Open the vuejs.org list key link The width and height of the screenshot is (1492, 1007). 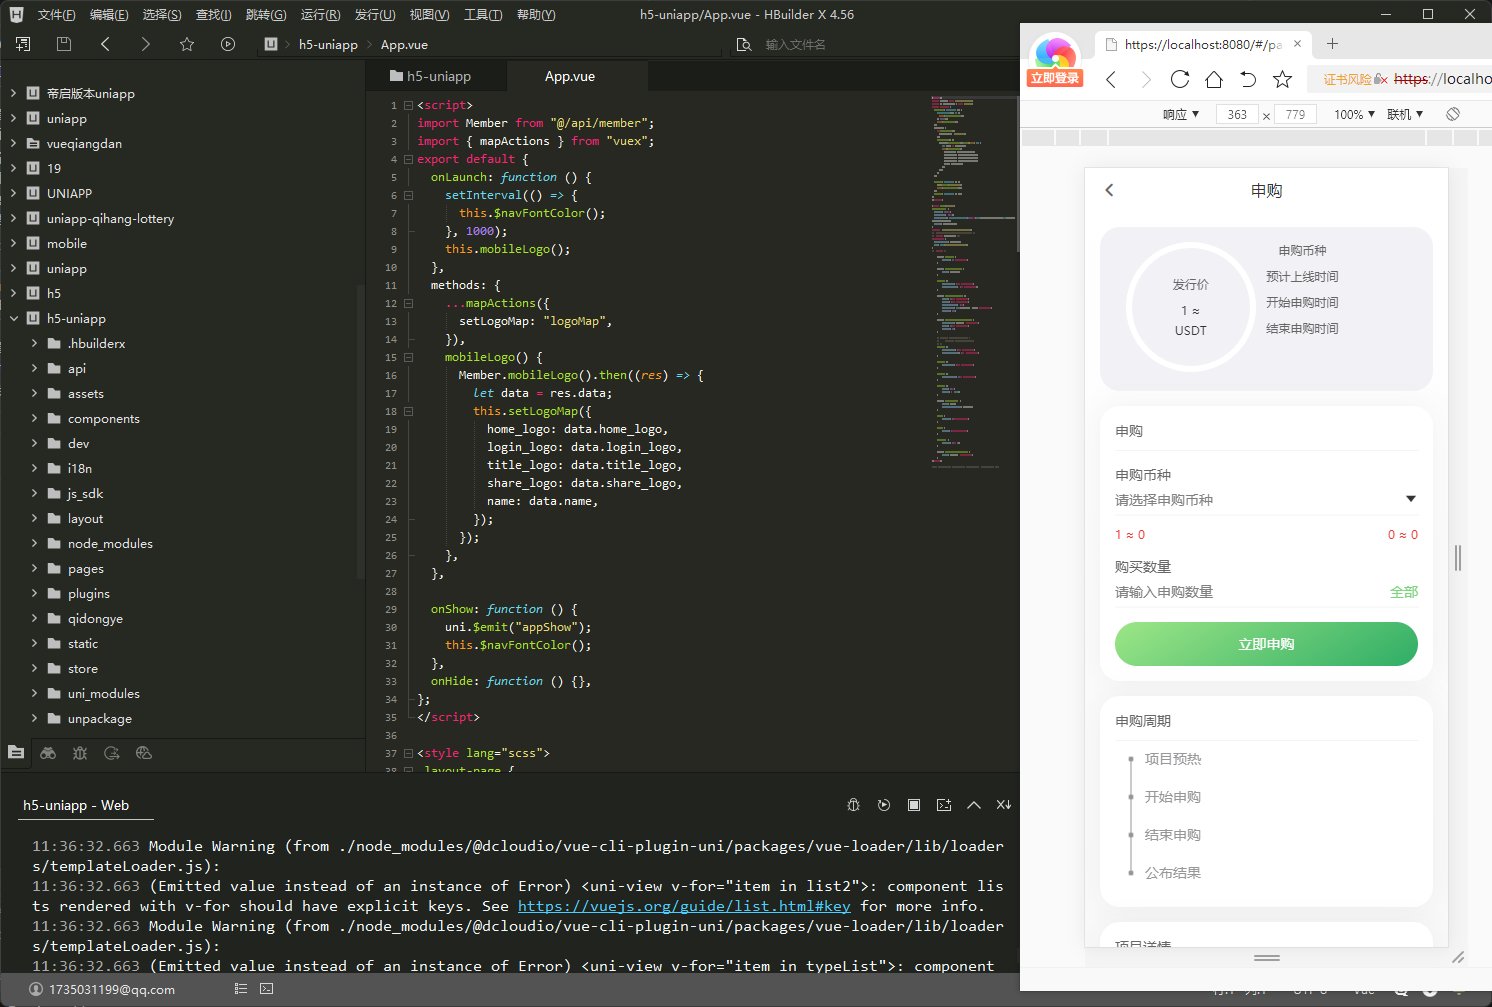(684, 906)
